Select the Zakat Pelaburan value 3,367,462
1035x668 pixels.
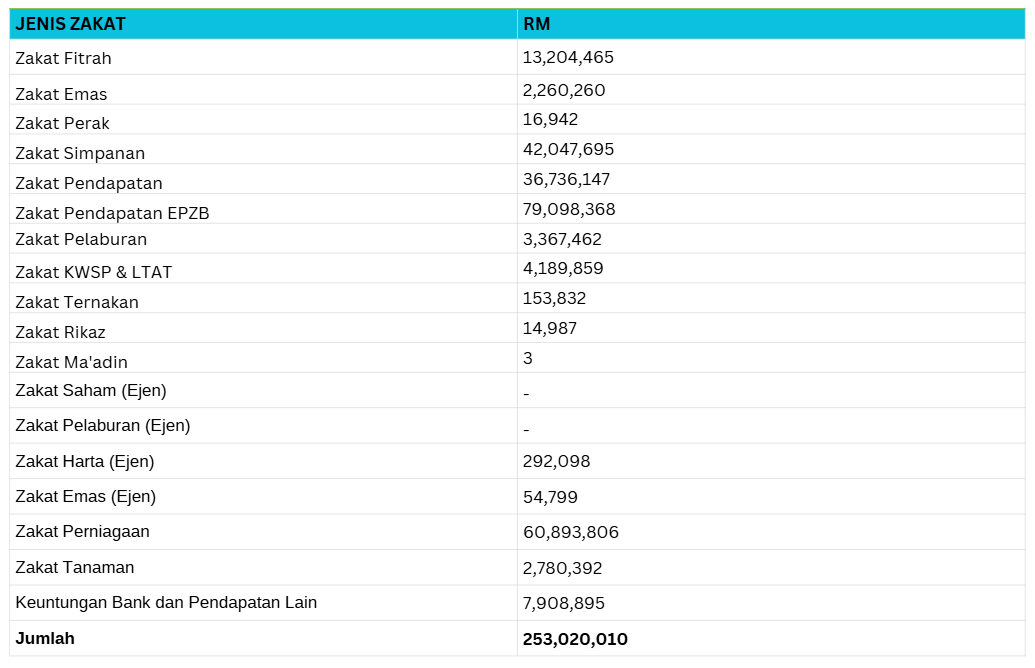coord(562,239)
